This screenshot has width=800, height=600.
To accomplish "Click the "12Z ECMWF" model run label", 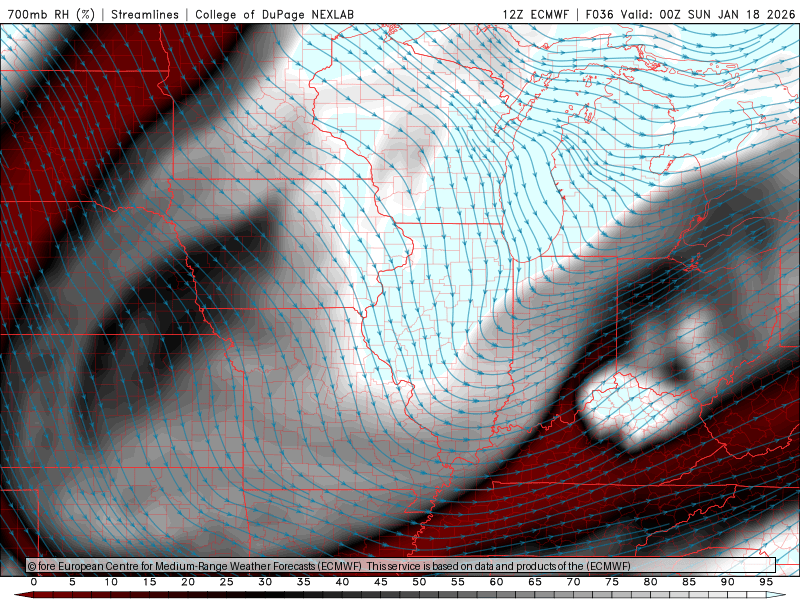I will click(535, 14).
